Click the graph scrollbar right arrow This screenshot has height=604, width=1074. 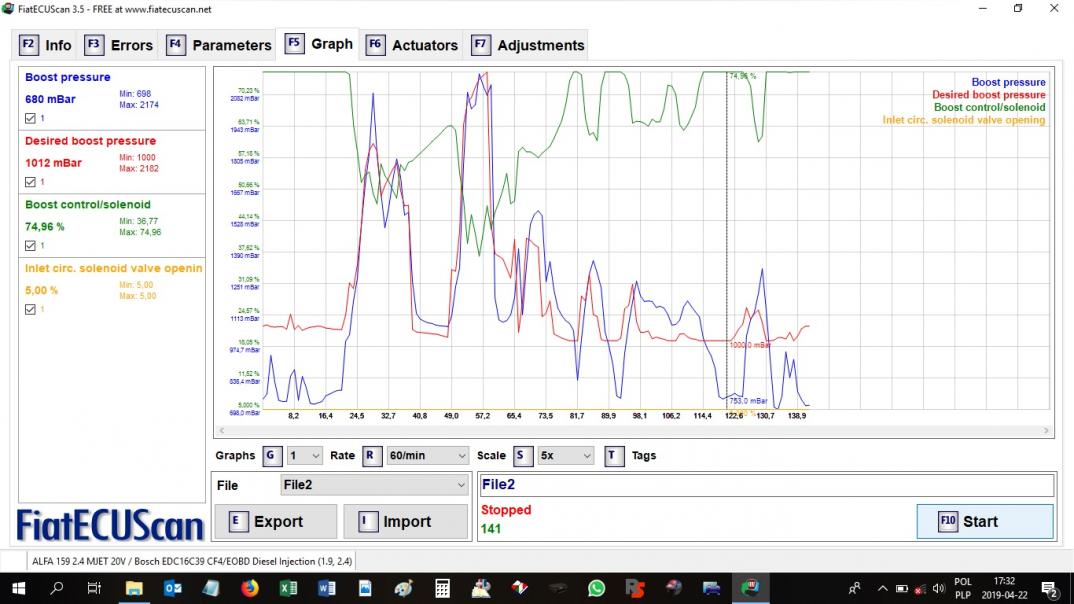click(x=1046, y=431)
